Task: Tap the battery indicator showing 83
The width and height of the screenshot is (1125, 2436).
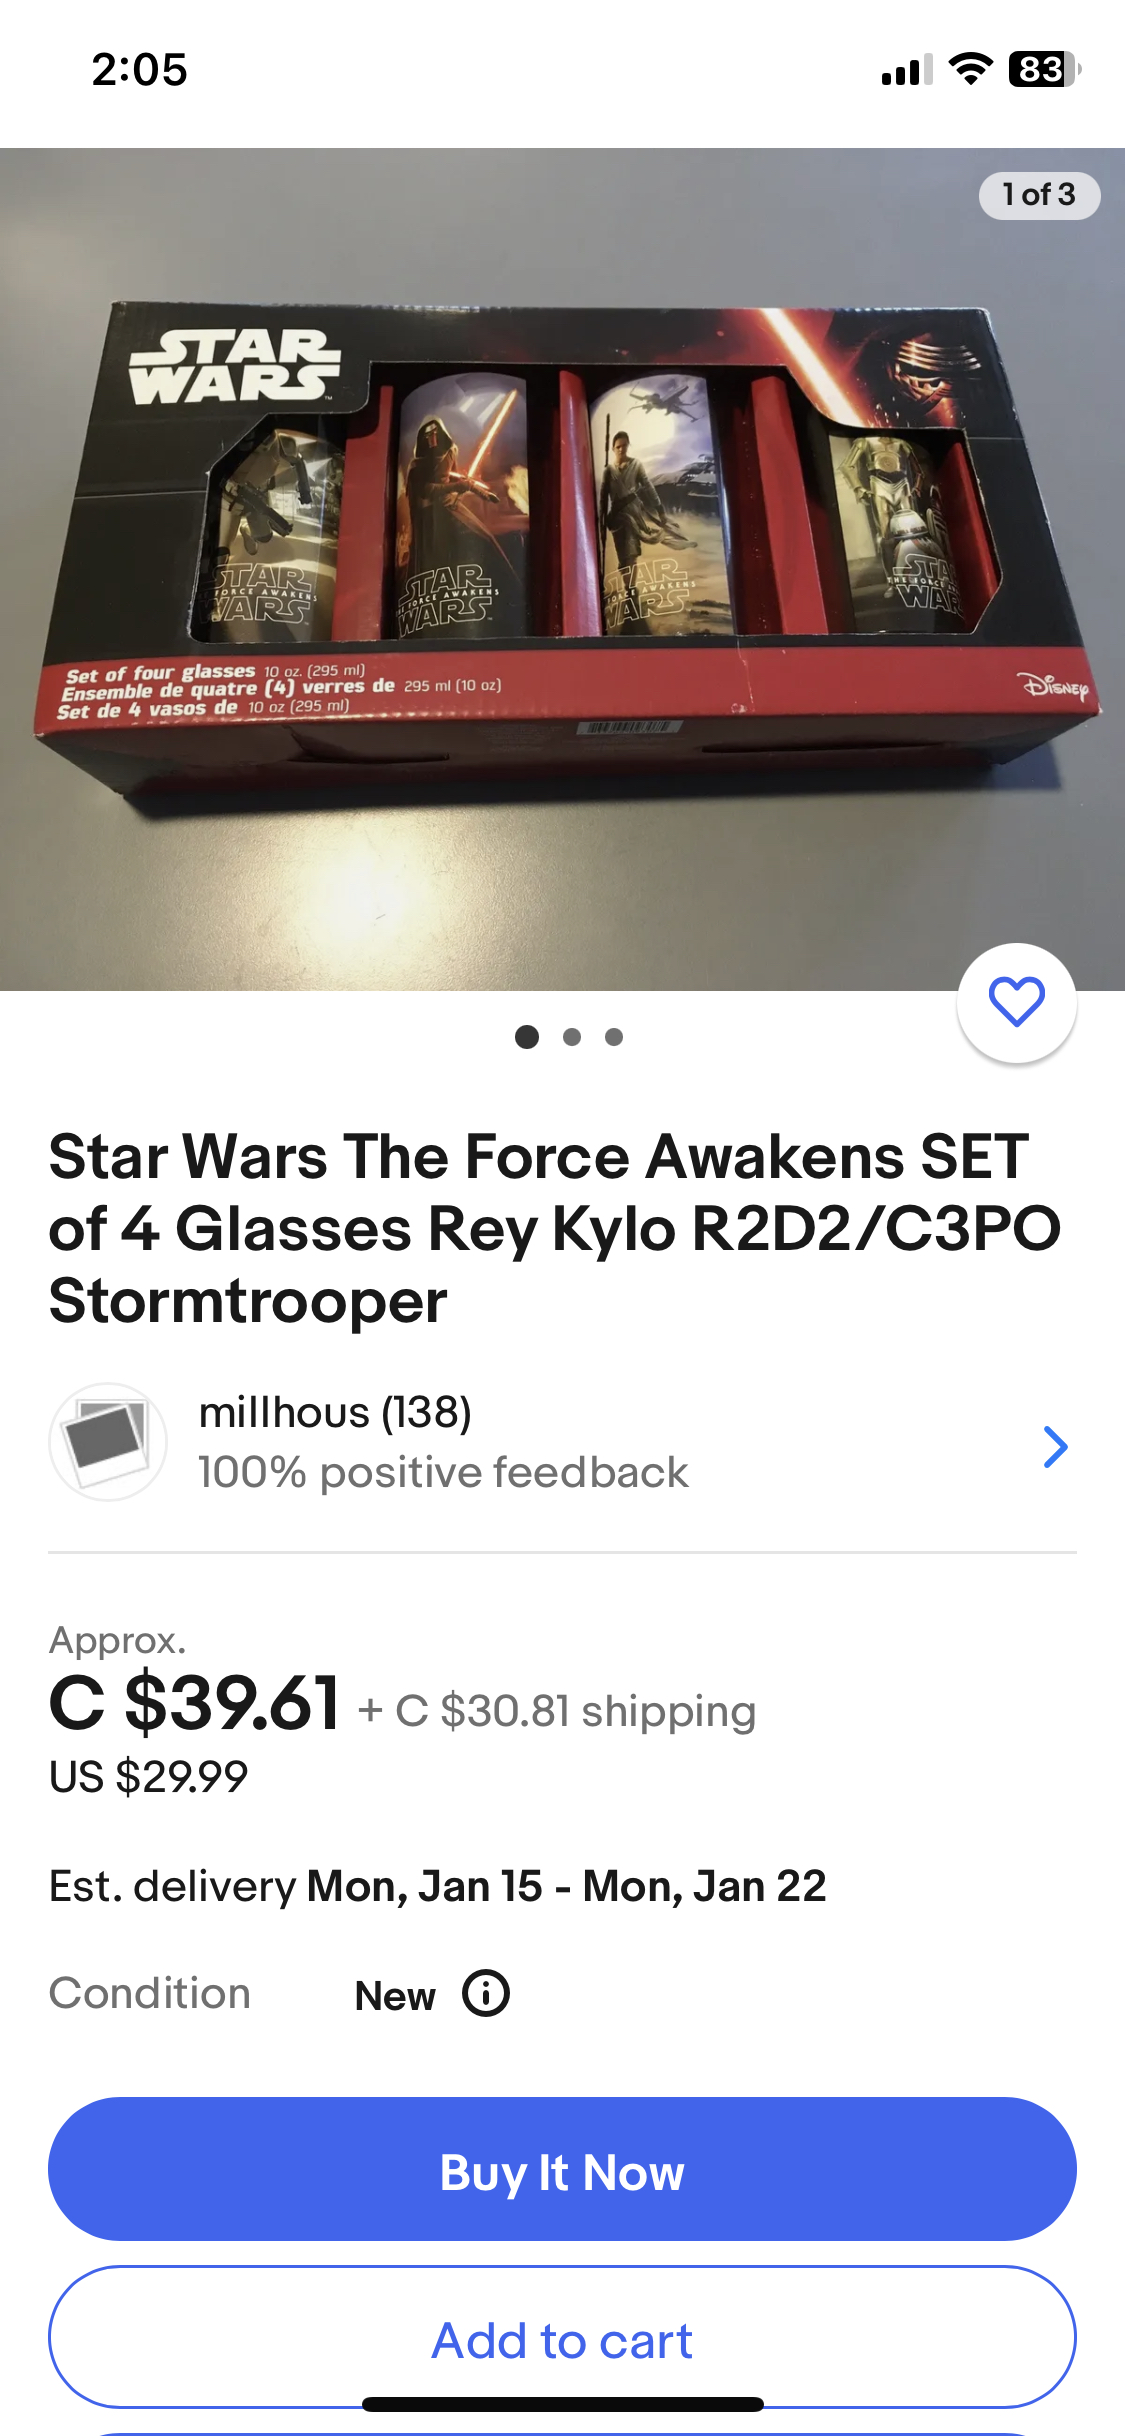Action: [x=1045, y=69]
